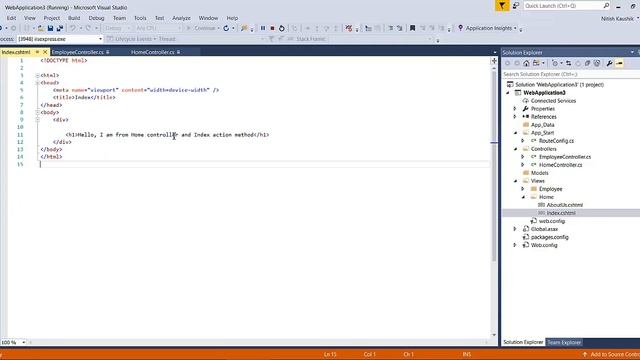Click the Refresh browser icon in toolbar

coord(226,28)
